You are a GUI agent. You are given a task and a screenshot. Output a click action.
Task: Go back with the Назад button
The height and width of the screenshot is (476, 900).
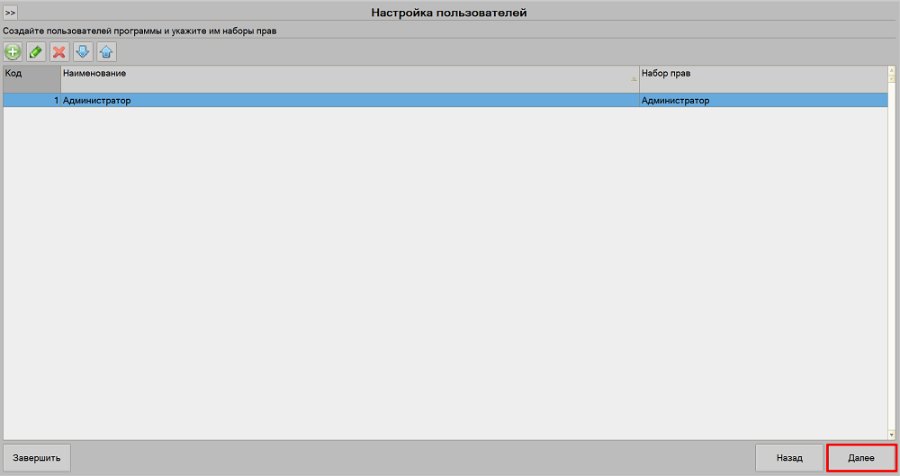pyautogui.click(x=789, y=458)
